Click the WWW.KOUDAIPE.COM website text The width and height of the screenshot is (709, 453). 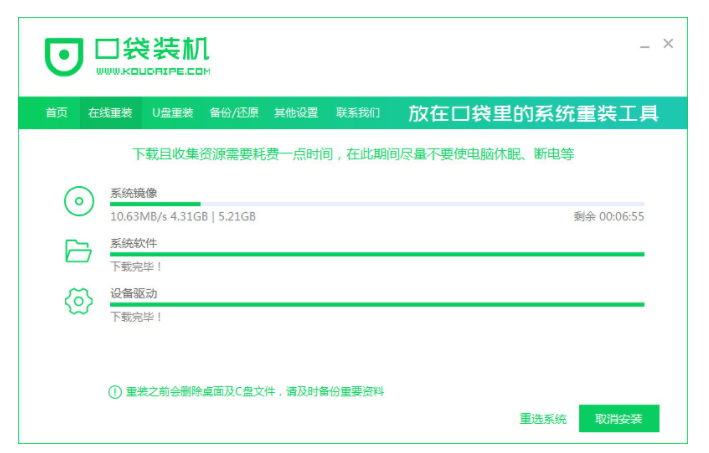tap(153, 71)
